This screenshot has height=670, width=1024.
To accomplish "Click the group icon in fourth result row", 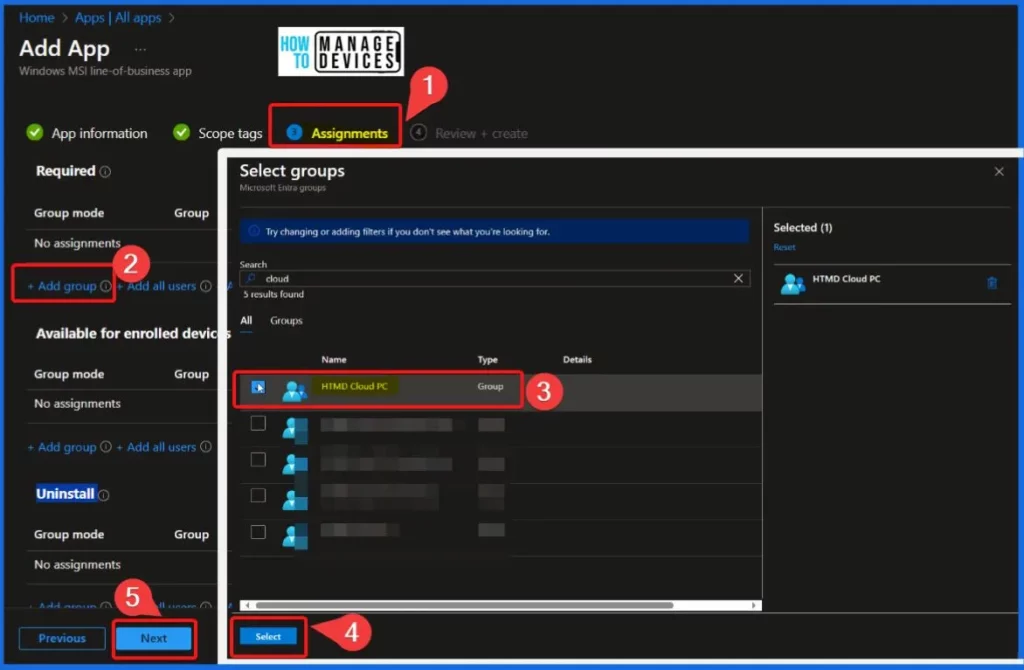I will [295, 500].
